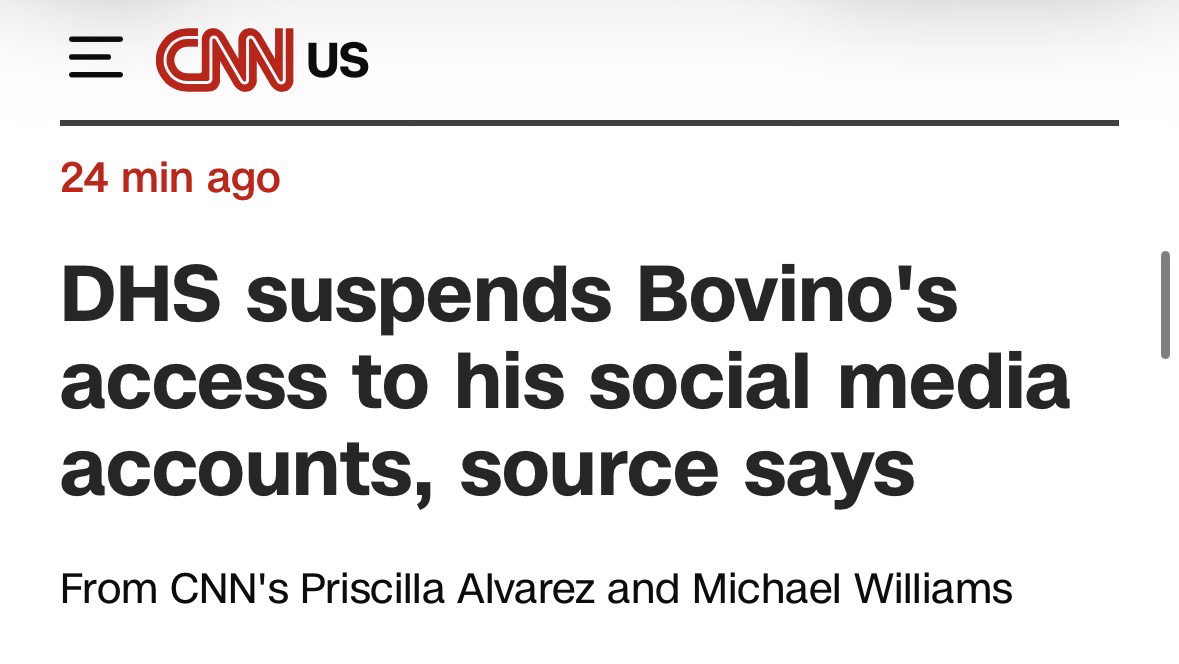Open the hamburger navigation menu
The image size is (1179, 664).
(96, 58)
